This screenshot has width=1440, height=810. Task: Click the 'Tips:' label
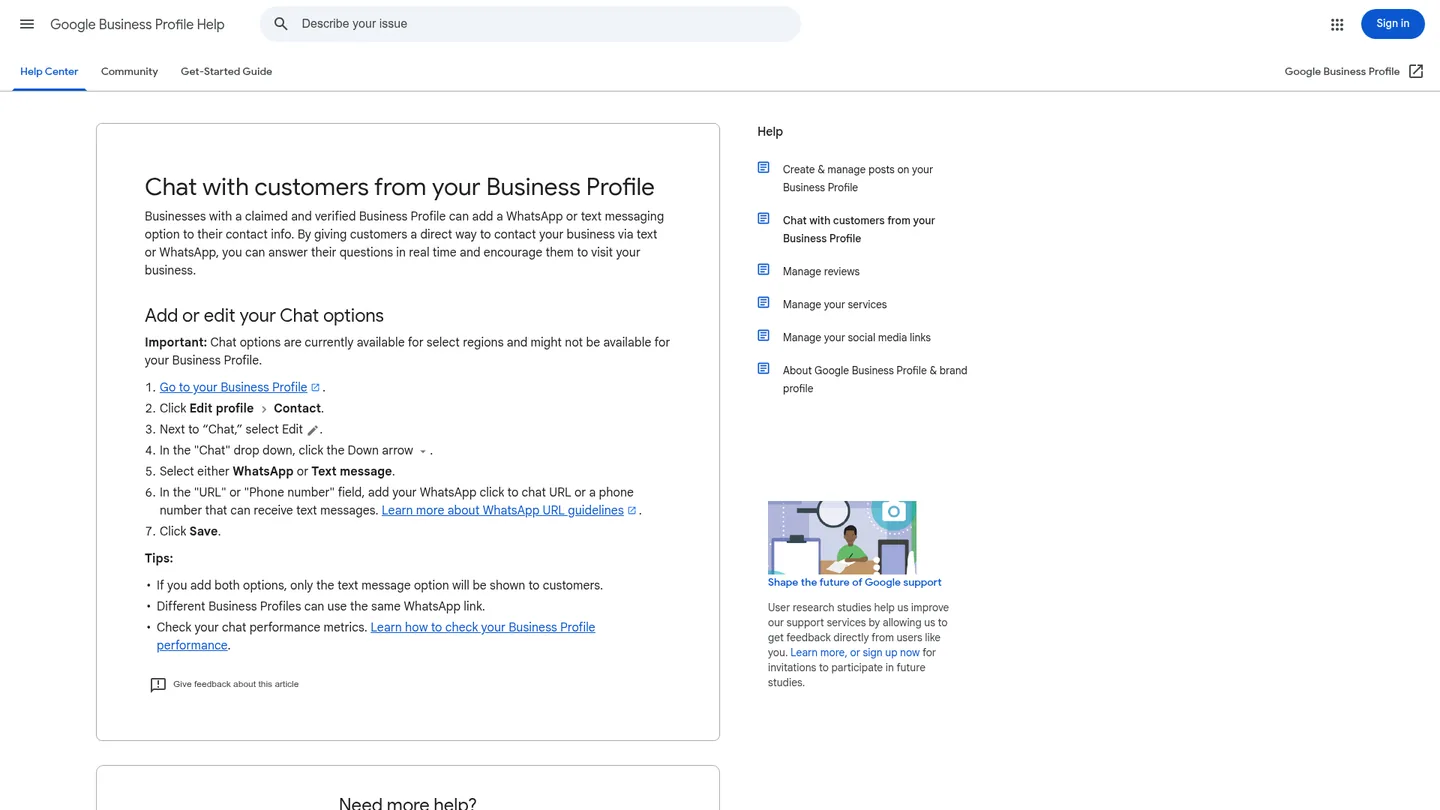pos(159,558)
